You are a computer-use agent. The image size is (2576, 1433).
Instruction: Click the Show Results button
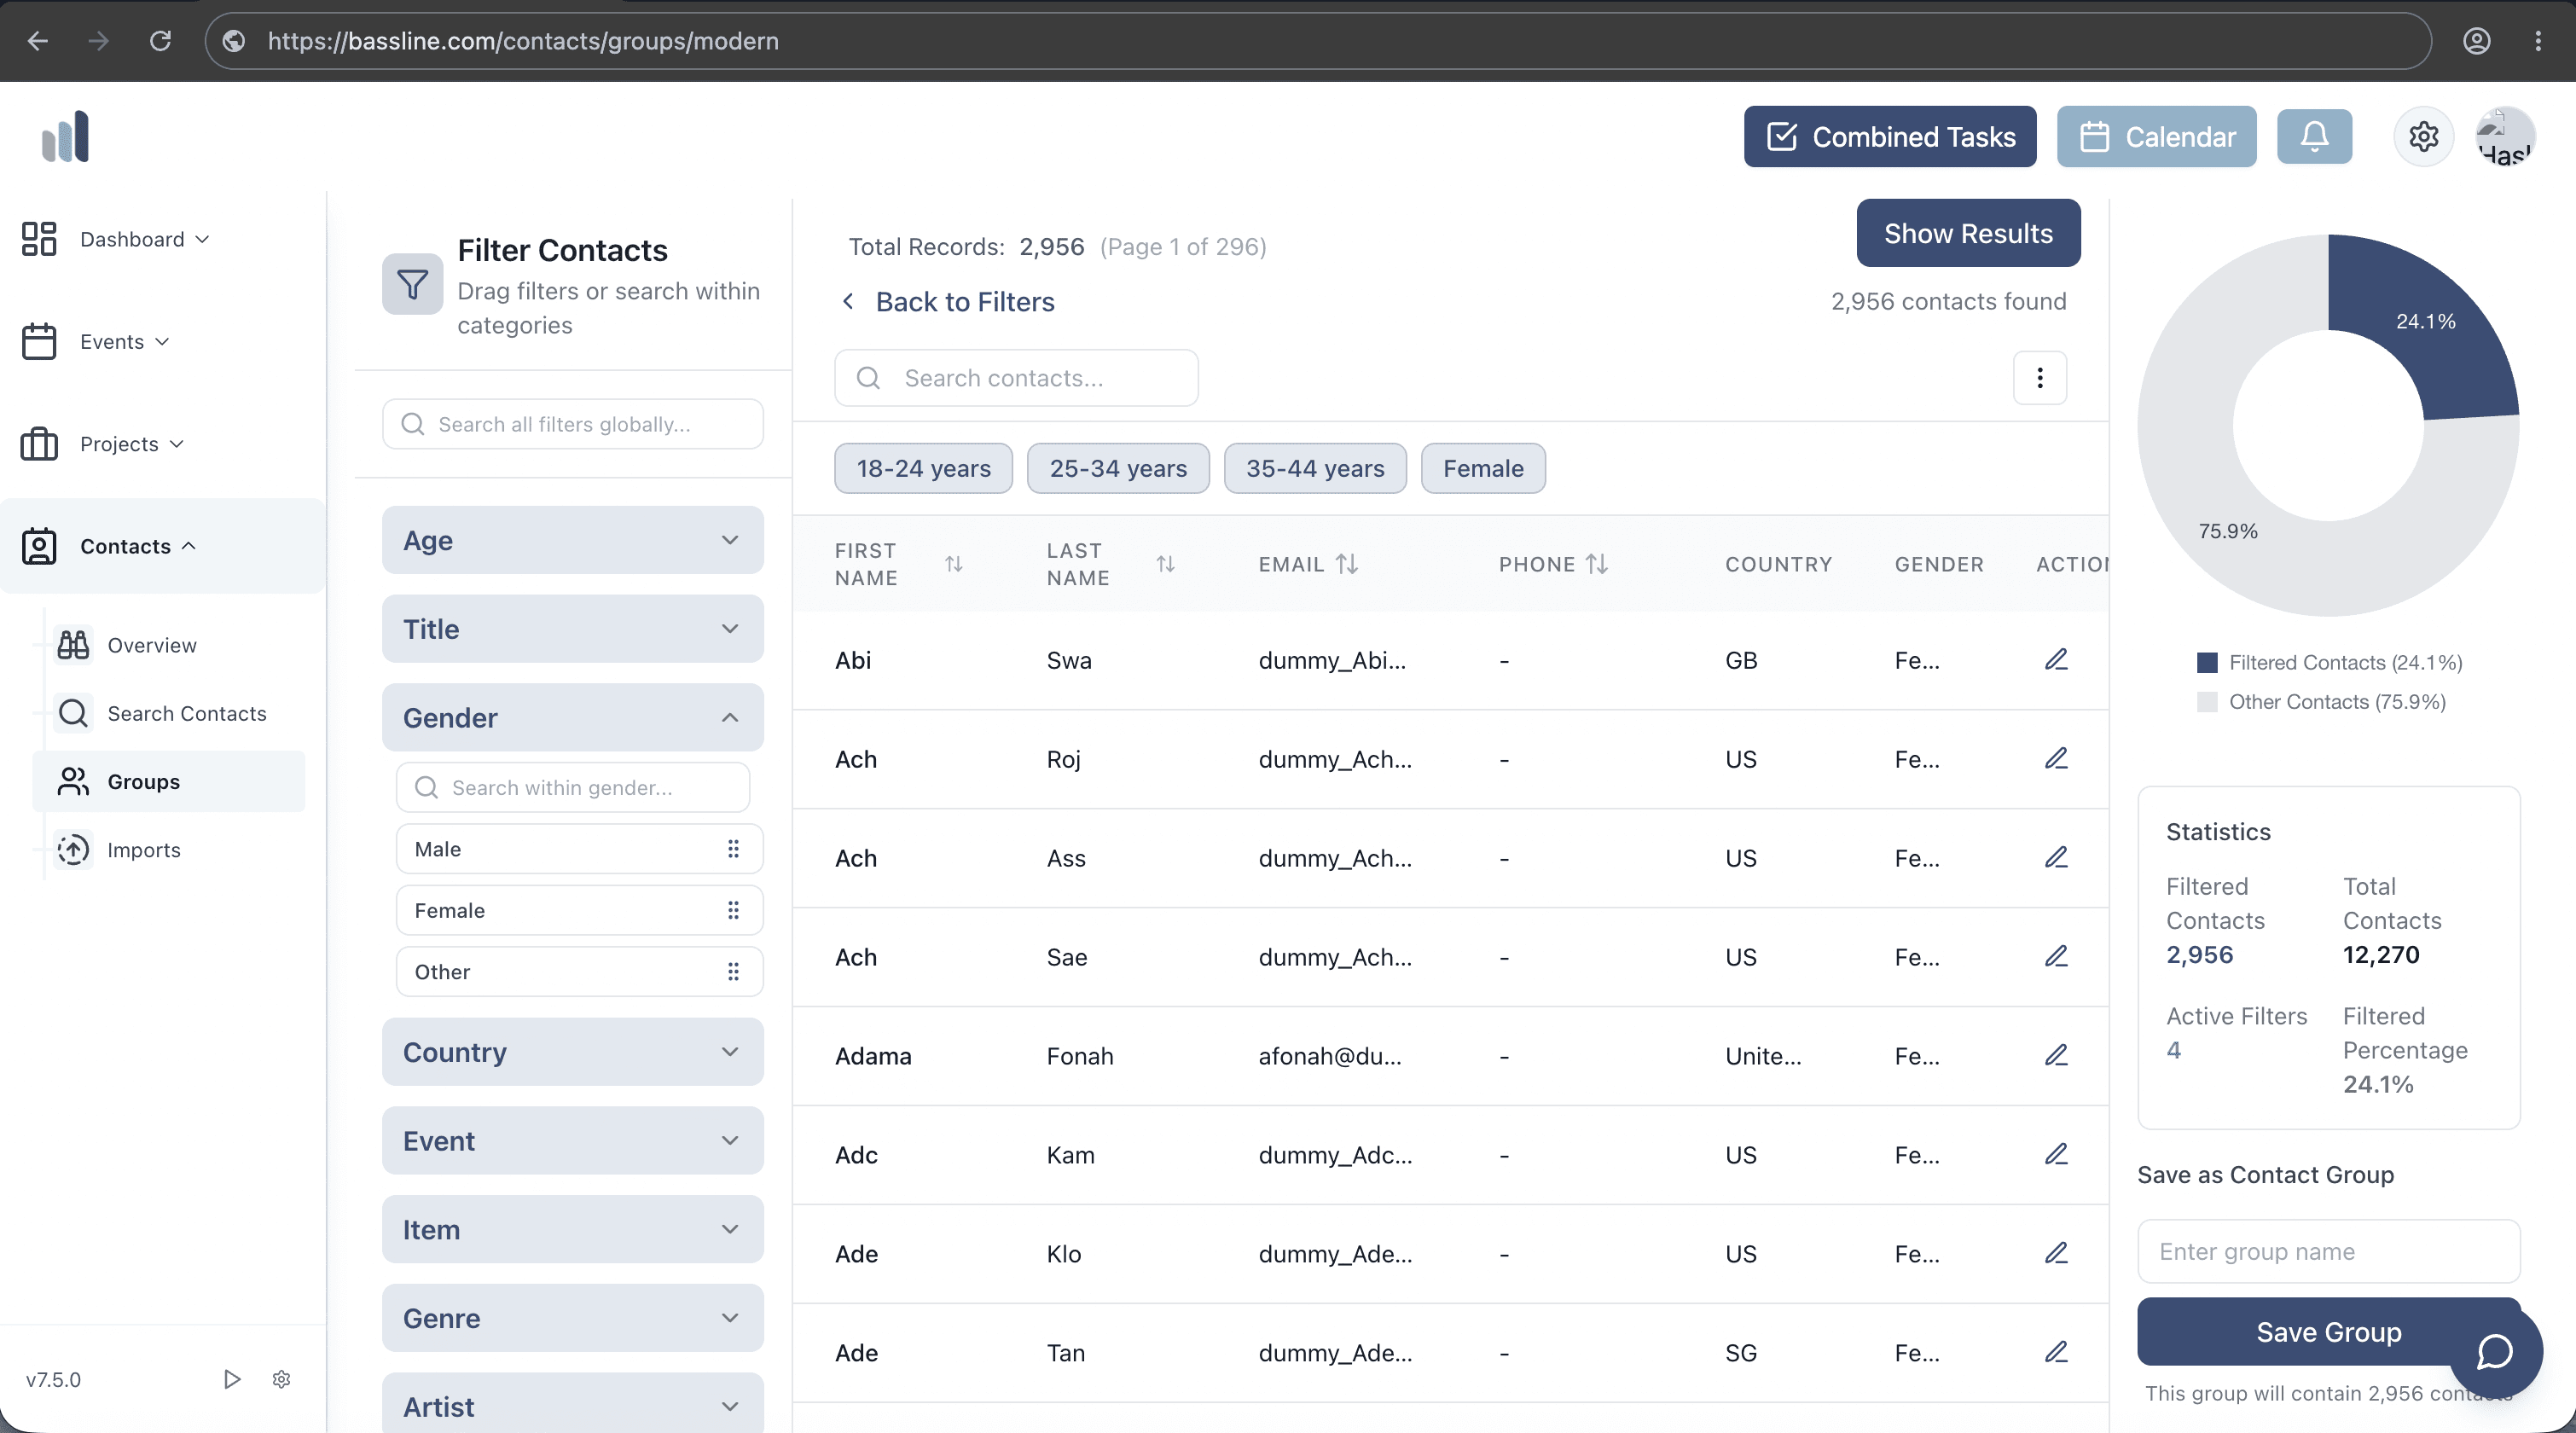click(x=1968, y=233)
